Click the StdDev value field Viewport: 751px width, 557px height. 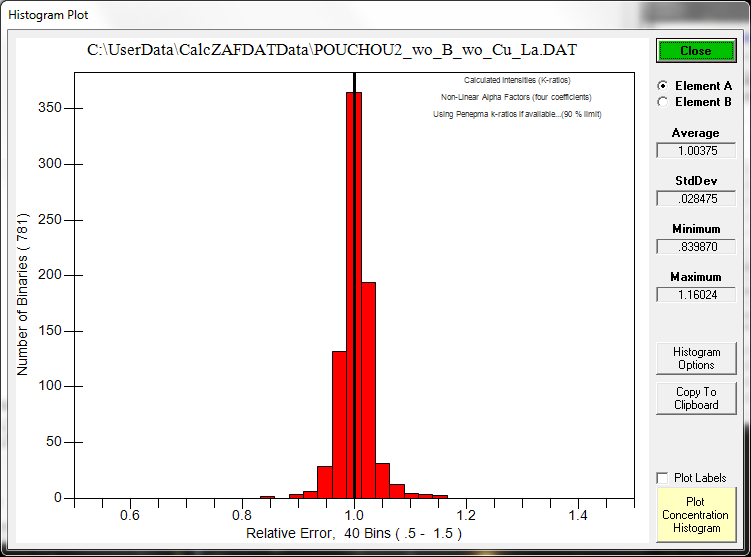[x=695, y=198]
